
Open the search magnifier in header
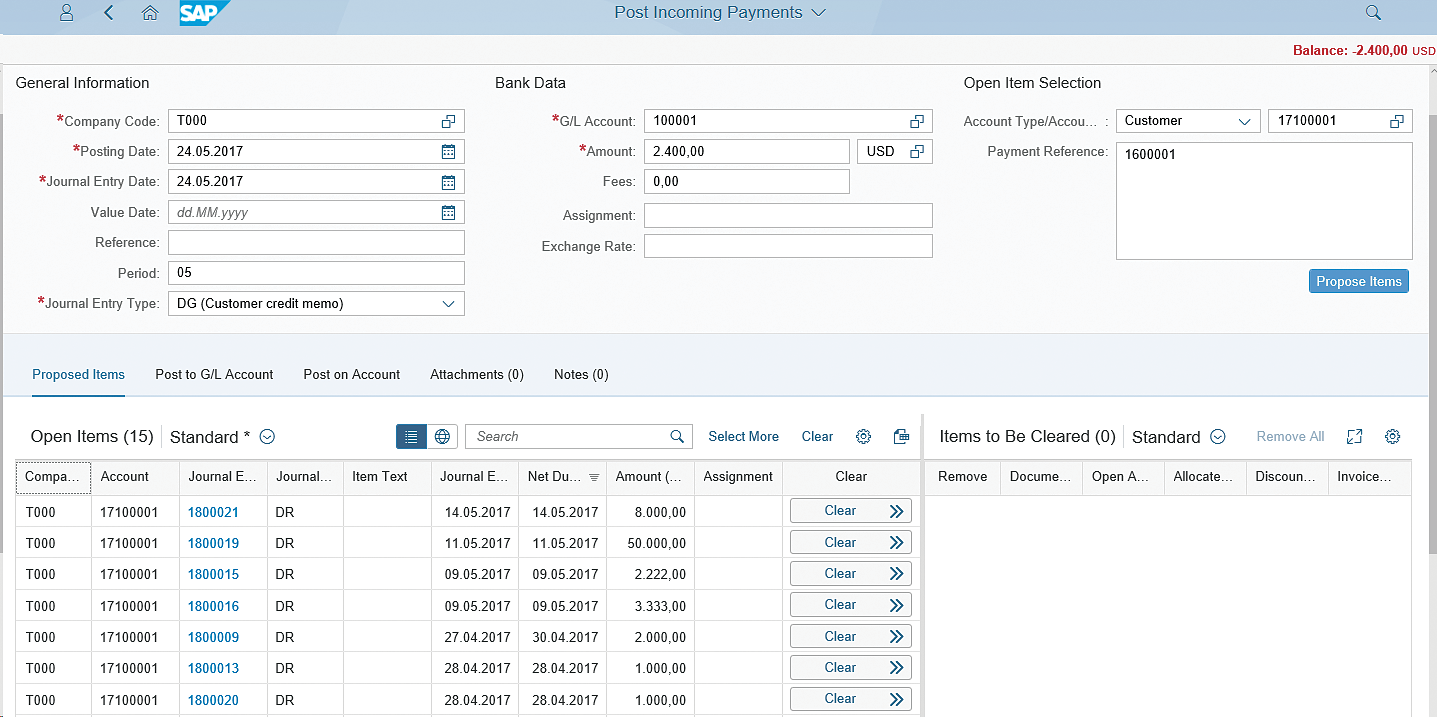click(x=1373, y=13)
